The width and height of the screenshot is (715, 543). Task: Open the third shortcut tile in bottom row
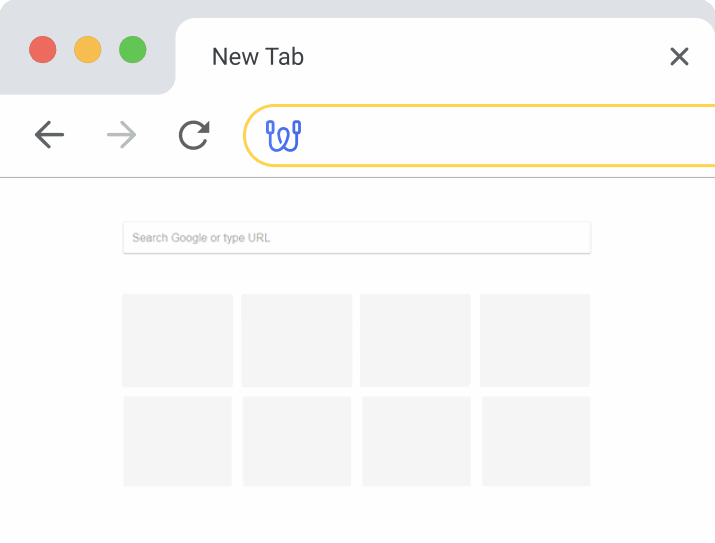[x=416, y=441]
